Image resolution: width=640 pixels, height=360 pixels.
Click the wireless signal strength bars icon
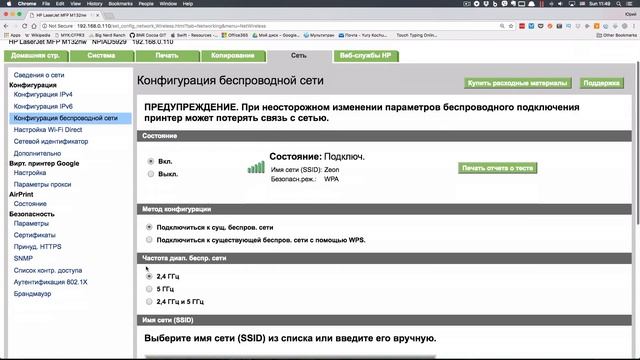[256, 167]
